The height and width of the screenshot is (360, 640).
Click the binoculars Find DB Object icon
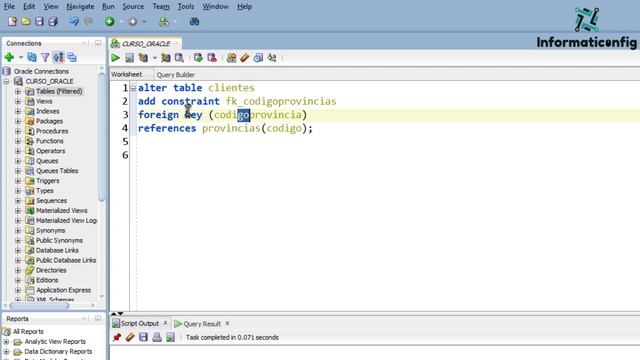194,22
